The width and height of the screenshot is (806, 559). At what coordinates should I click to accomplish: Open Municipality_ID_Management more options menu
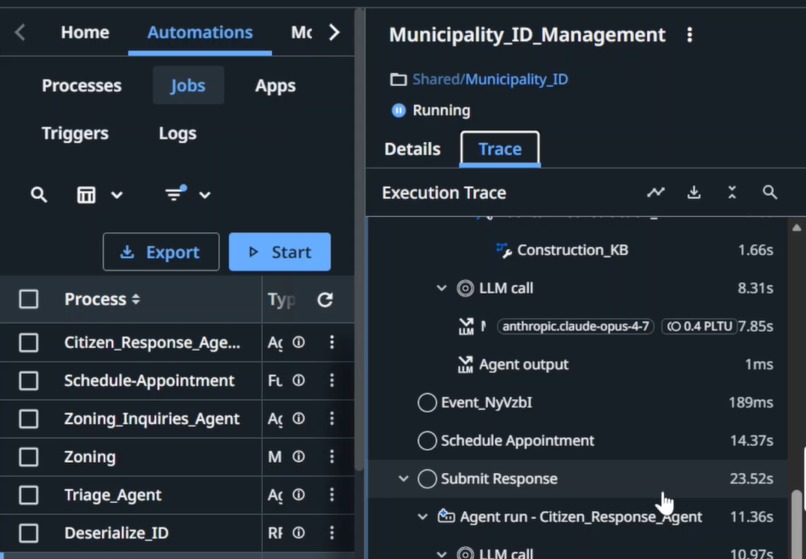click(689, 35)
